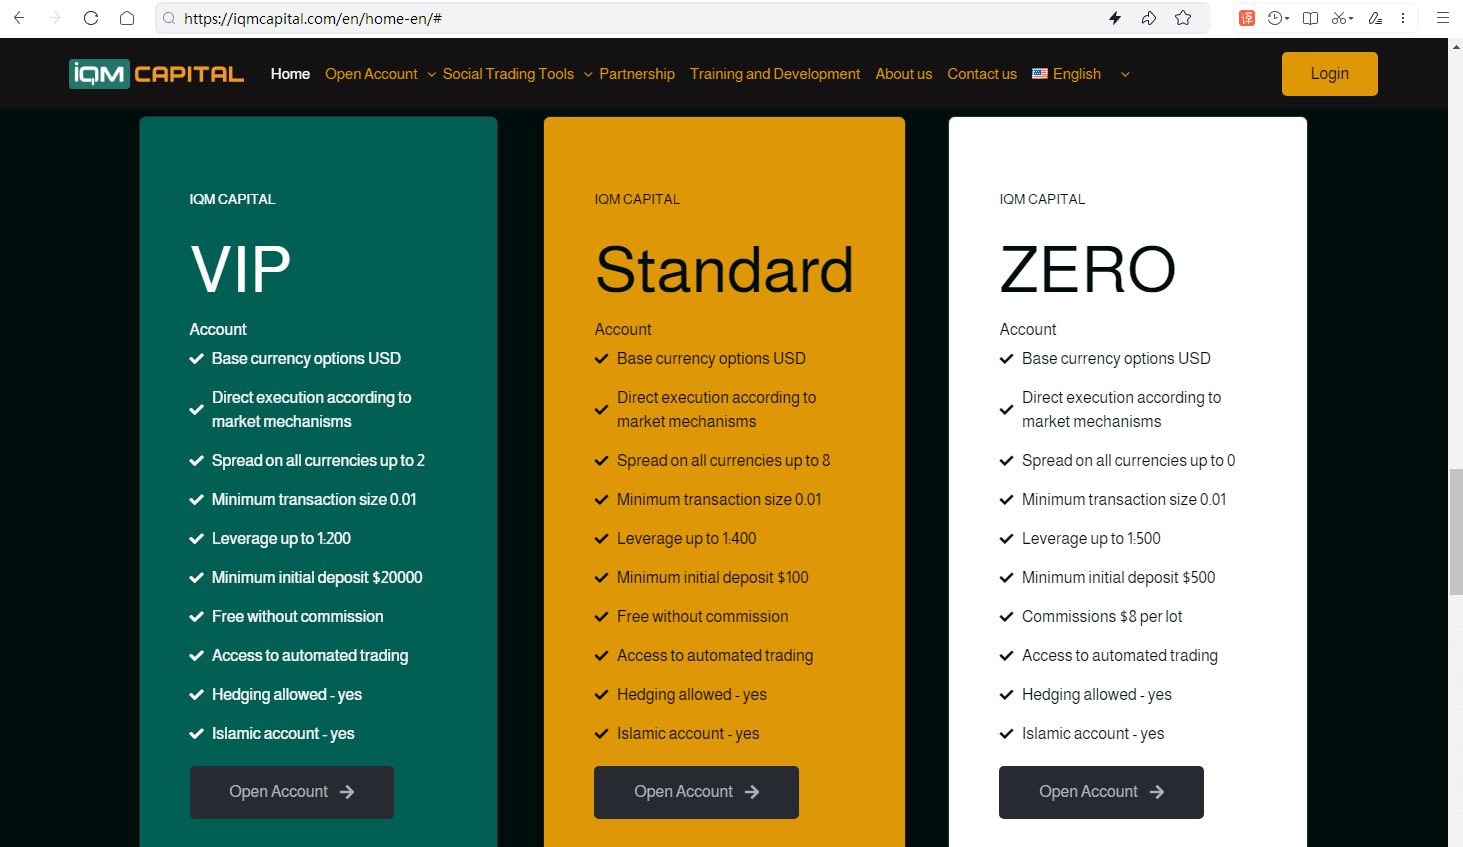Click Standard 'Hedging allowed - yes' text

(692, 694)
